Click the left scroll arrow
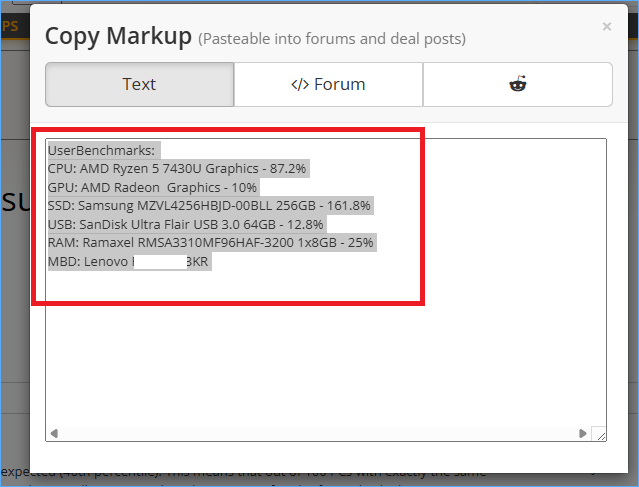 pos(54,433)
